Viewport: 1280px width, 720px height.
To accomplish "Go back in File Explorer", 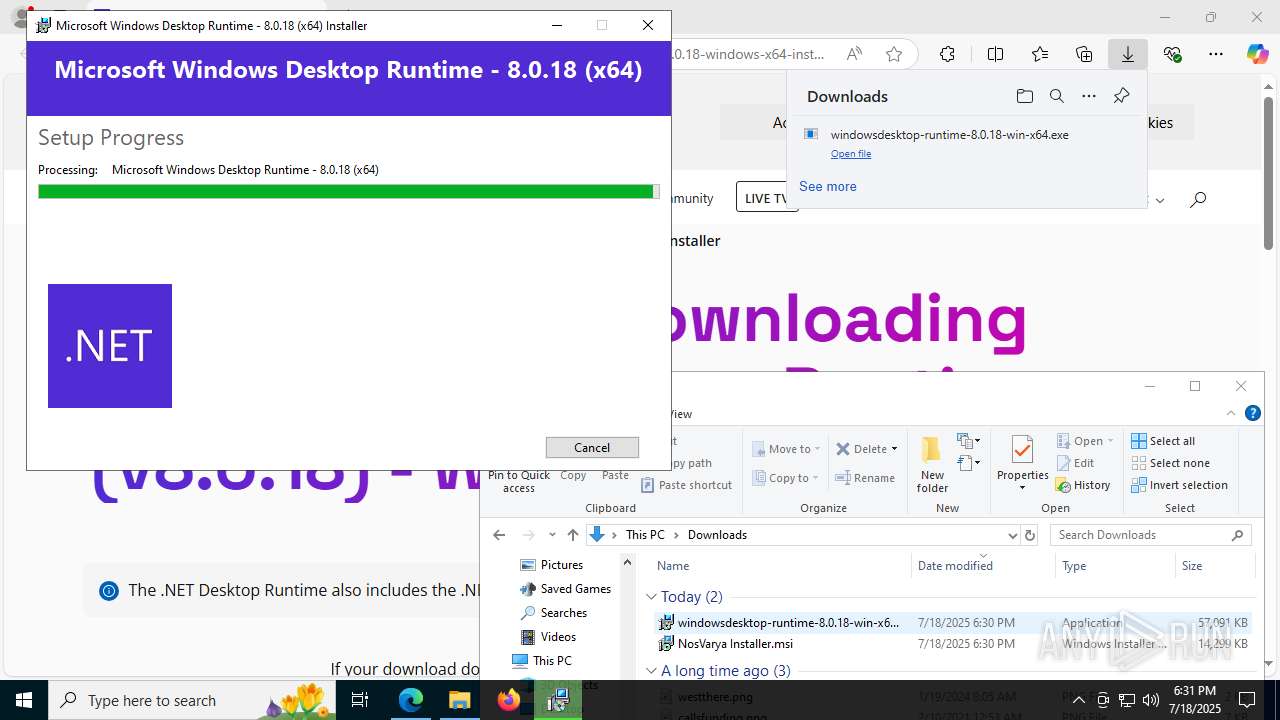I will (x=499, y=535).
